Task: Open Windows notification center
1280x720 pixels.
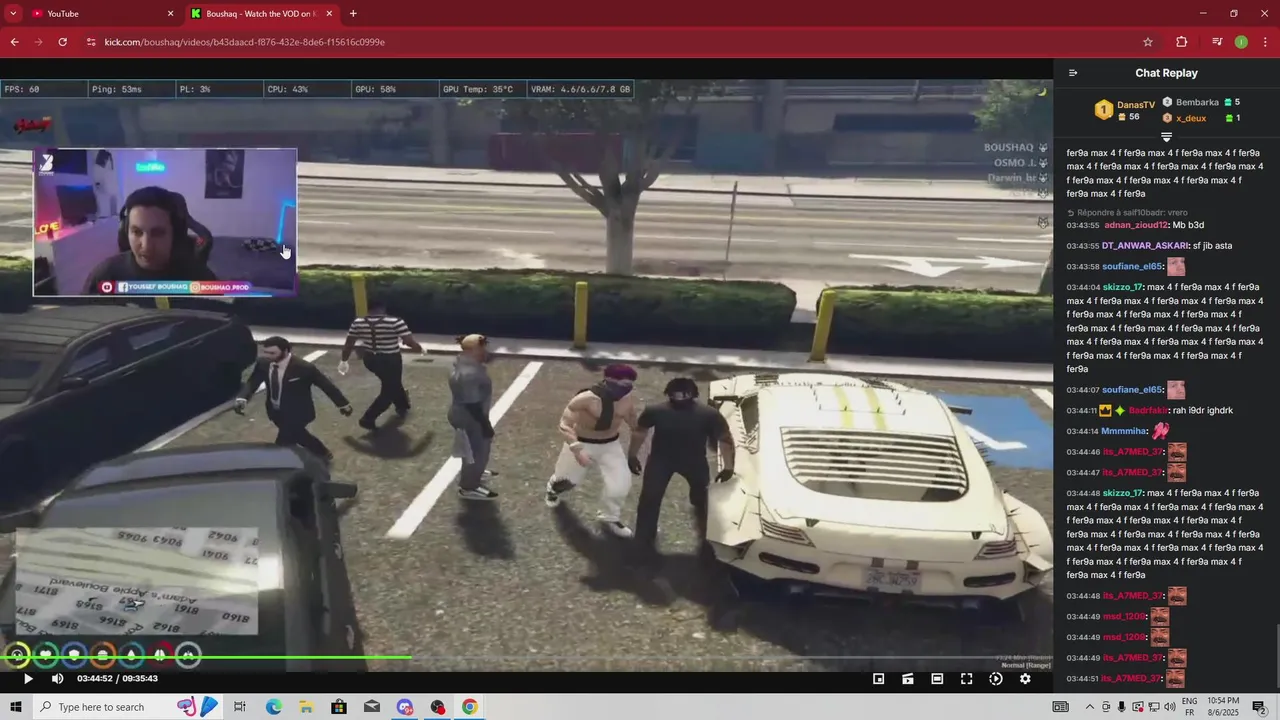Action: [1259, 707]
